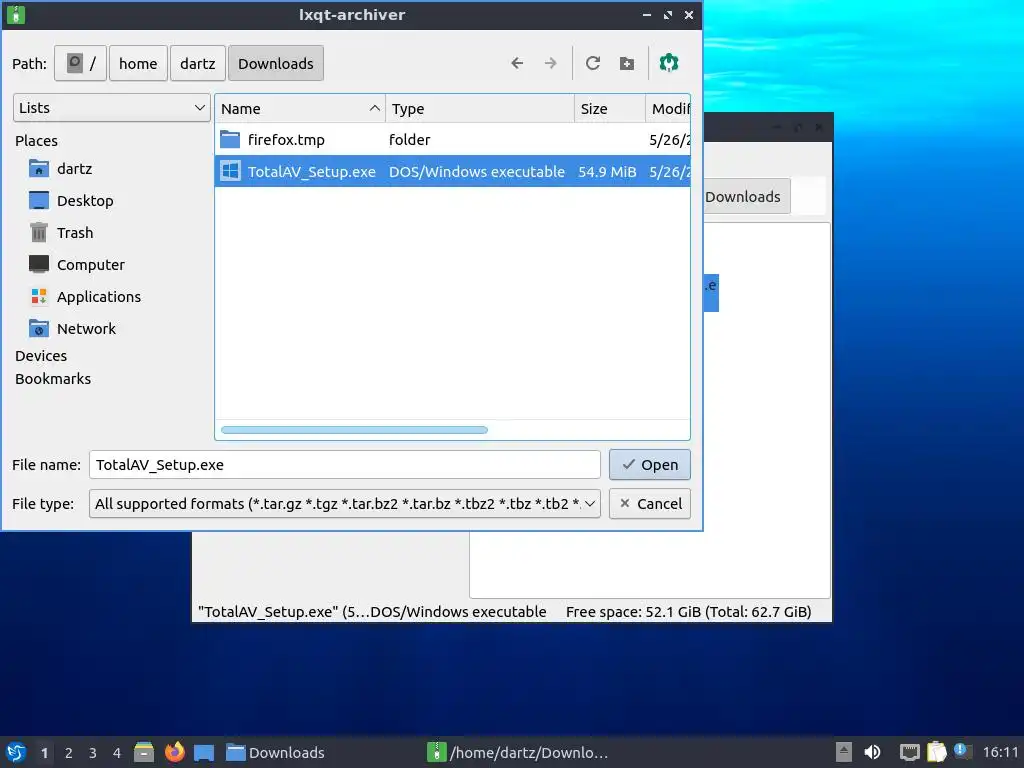The height and width of the screenshot is (768, 1024).
Task: Click the horizontal scrollbar of file list
Action: [354, 430]
